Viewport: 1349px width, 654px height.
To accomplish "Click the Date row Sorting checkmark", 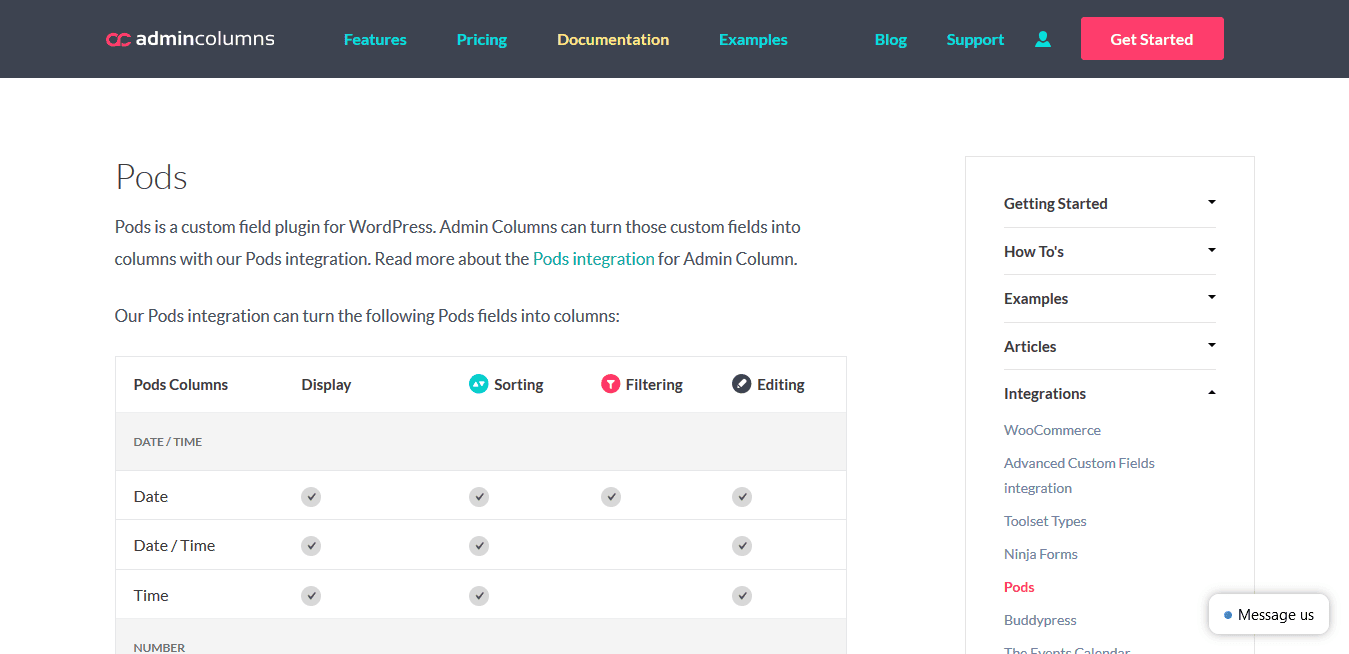I will click(479, 496).
